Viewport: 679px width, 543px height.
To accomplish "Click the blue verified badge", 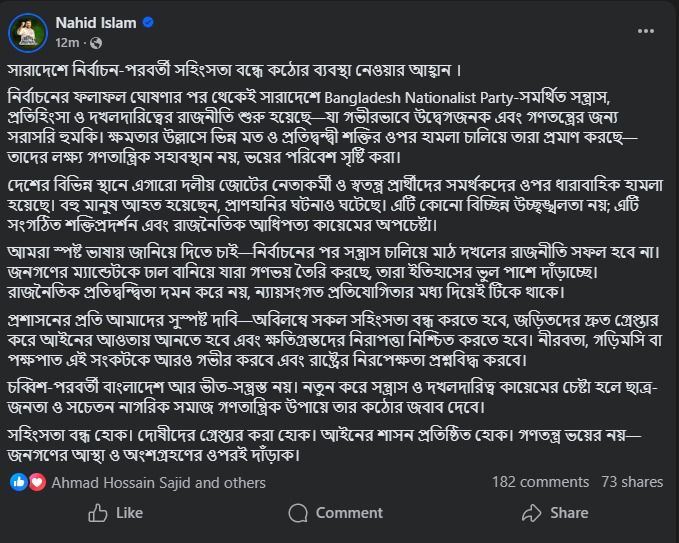I will pos(148,22).
